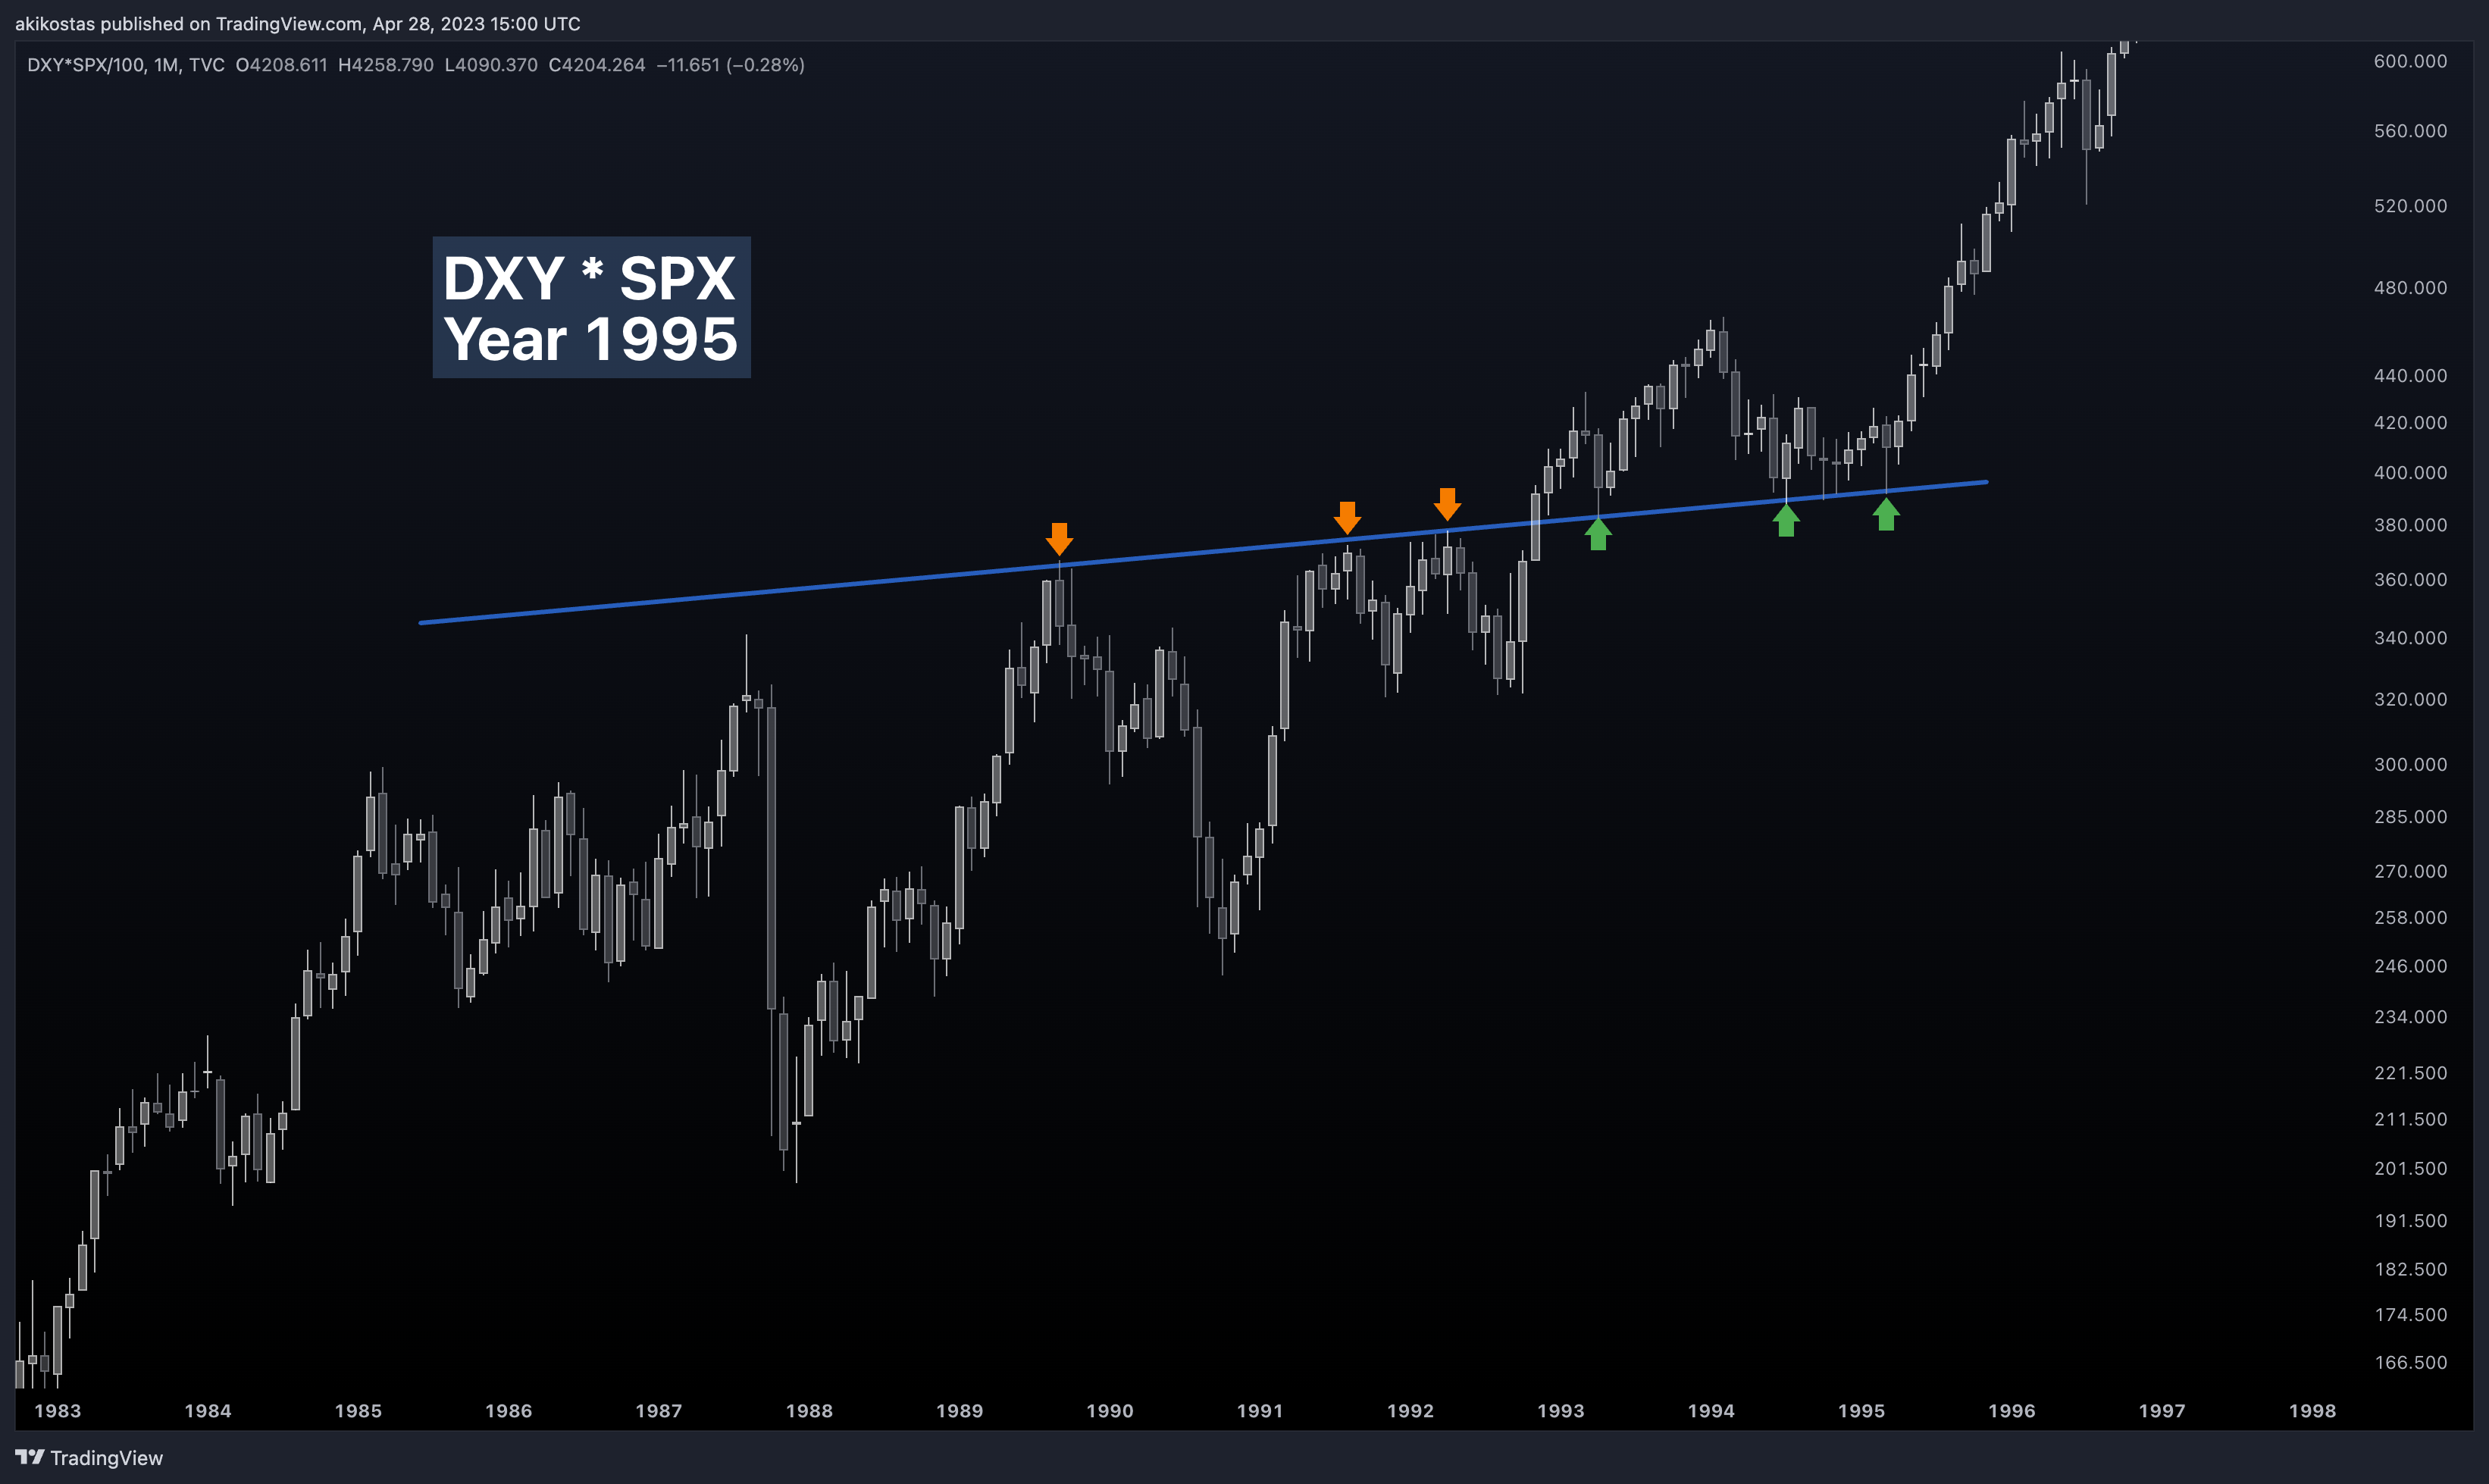Image resolution: width=2489 pixels, height=1484 pixels.
Task: Click the 191.500 price axis label
Action: click(x=2410, y=1221)
